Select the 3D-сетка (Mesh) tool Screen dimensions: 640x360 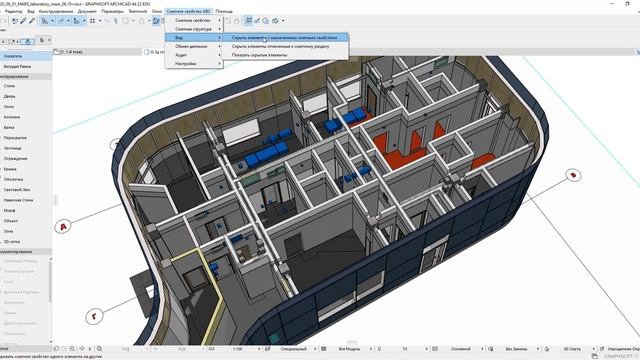click(11, 242)
